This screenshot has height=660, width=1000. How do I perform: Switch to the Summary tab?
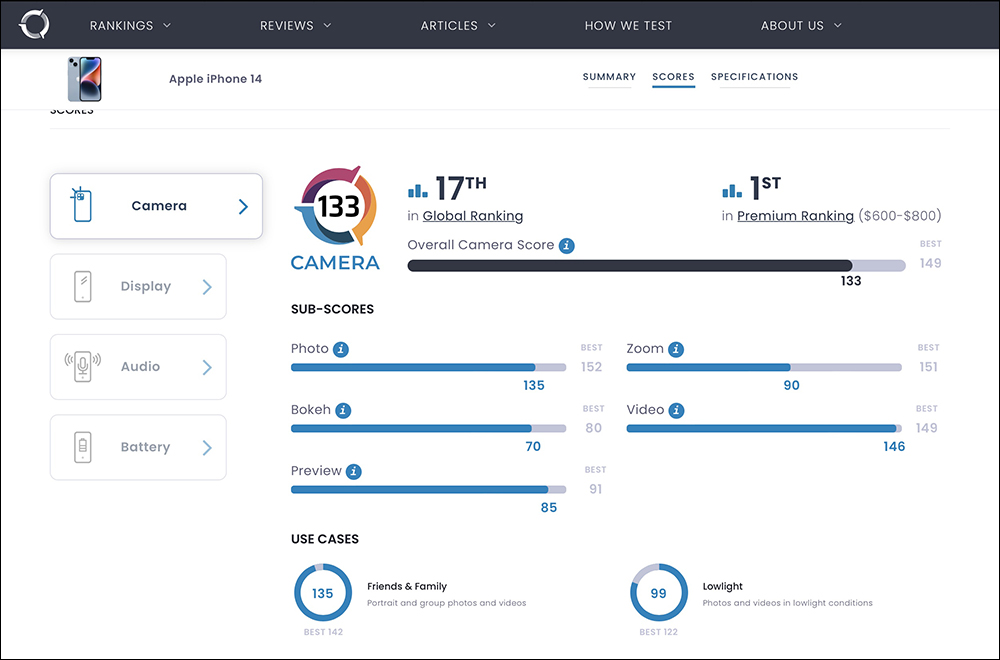[609, 77]
